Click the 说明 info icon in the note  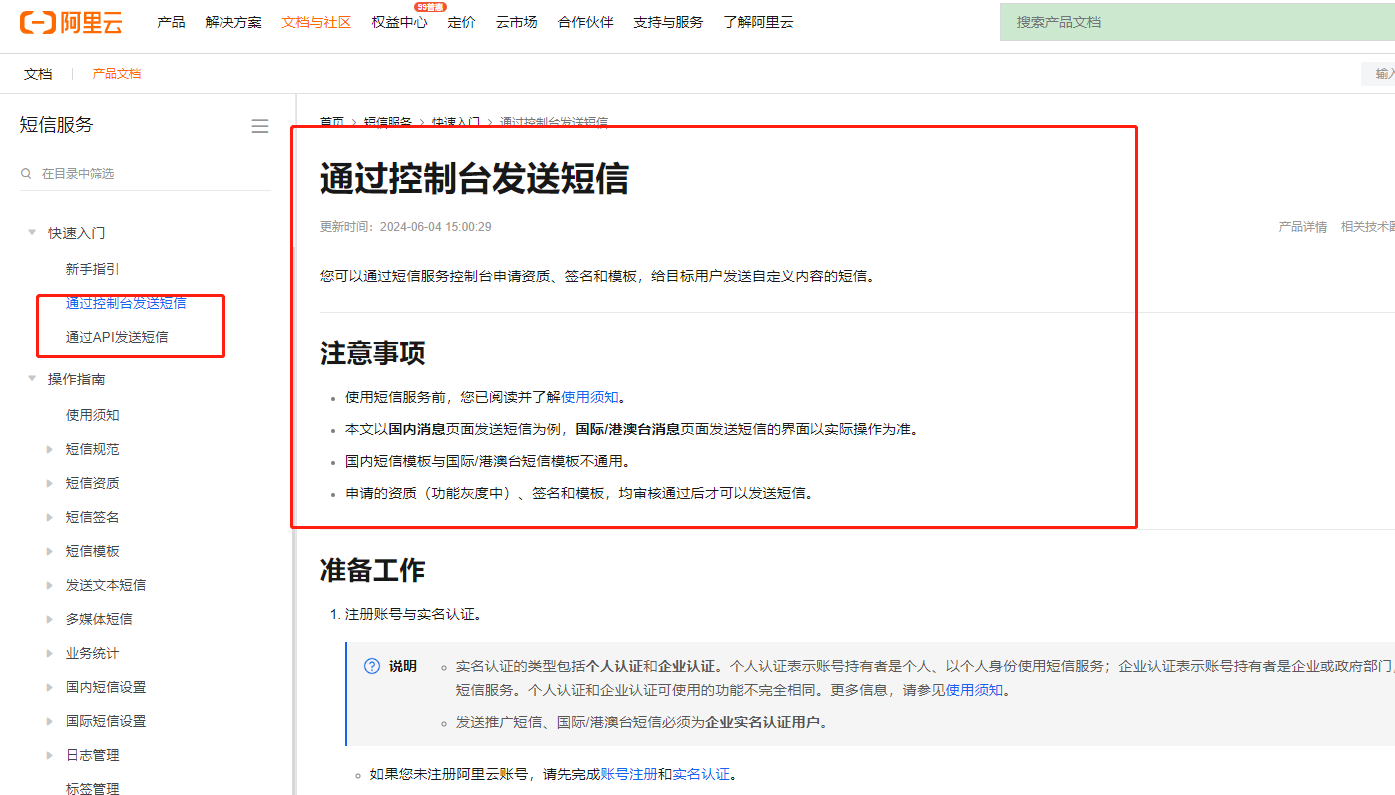coord(372,666)
